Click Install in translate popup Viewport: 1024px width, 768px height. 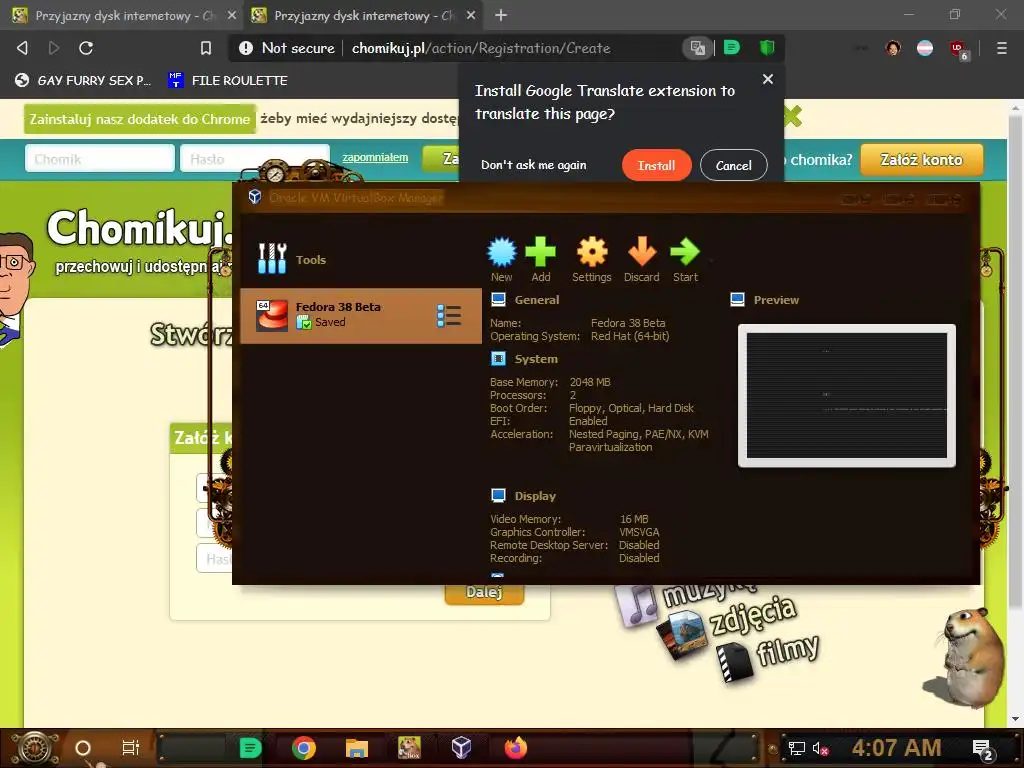656,165
